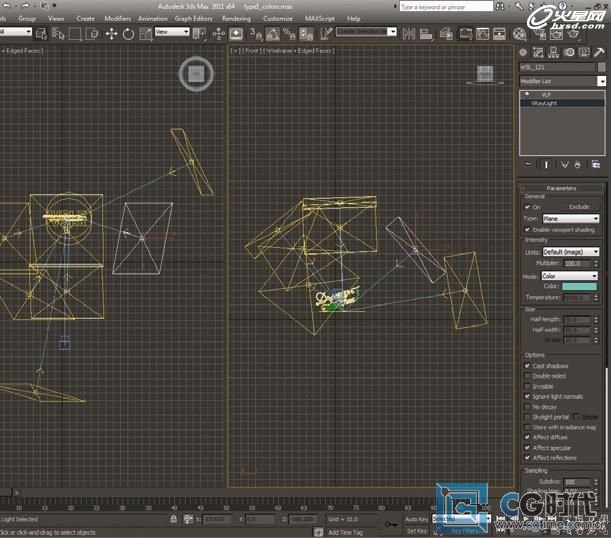
Task: Toggle Cast shadows checkbox
Action: pos(527,366)
